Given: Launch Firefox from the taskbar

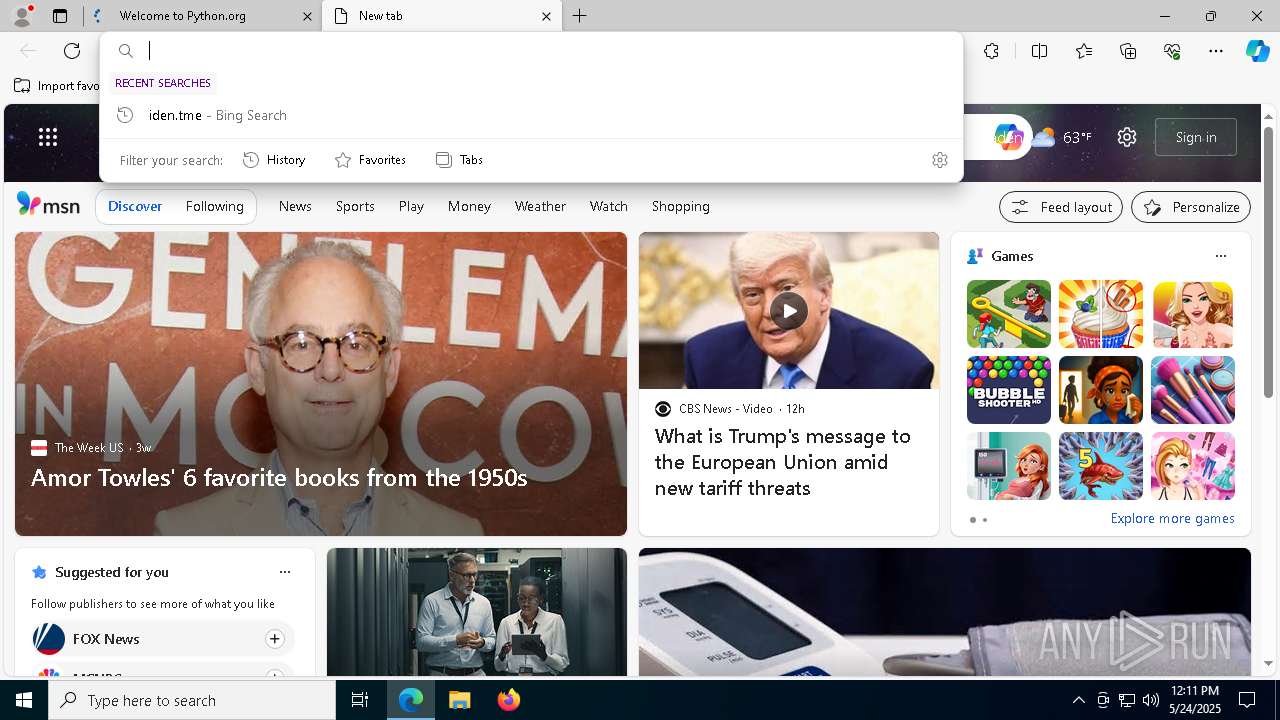Looking at the screenshot, I should [x=508, y=700].
